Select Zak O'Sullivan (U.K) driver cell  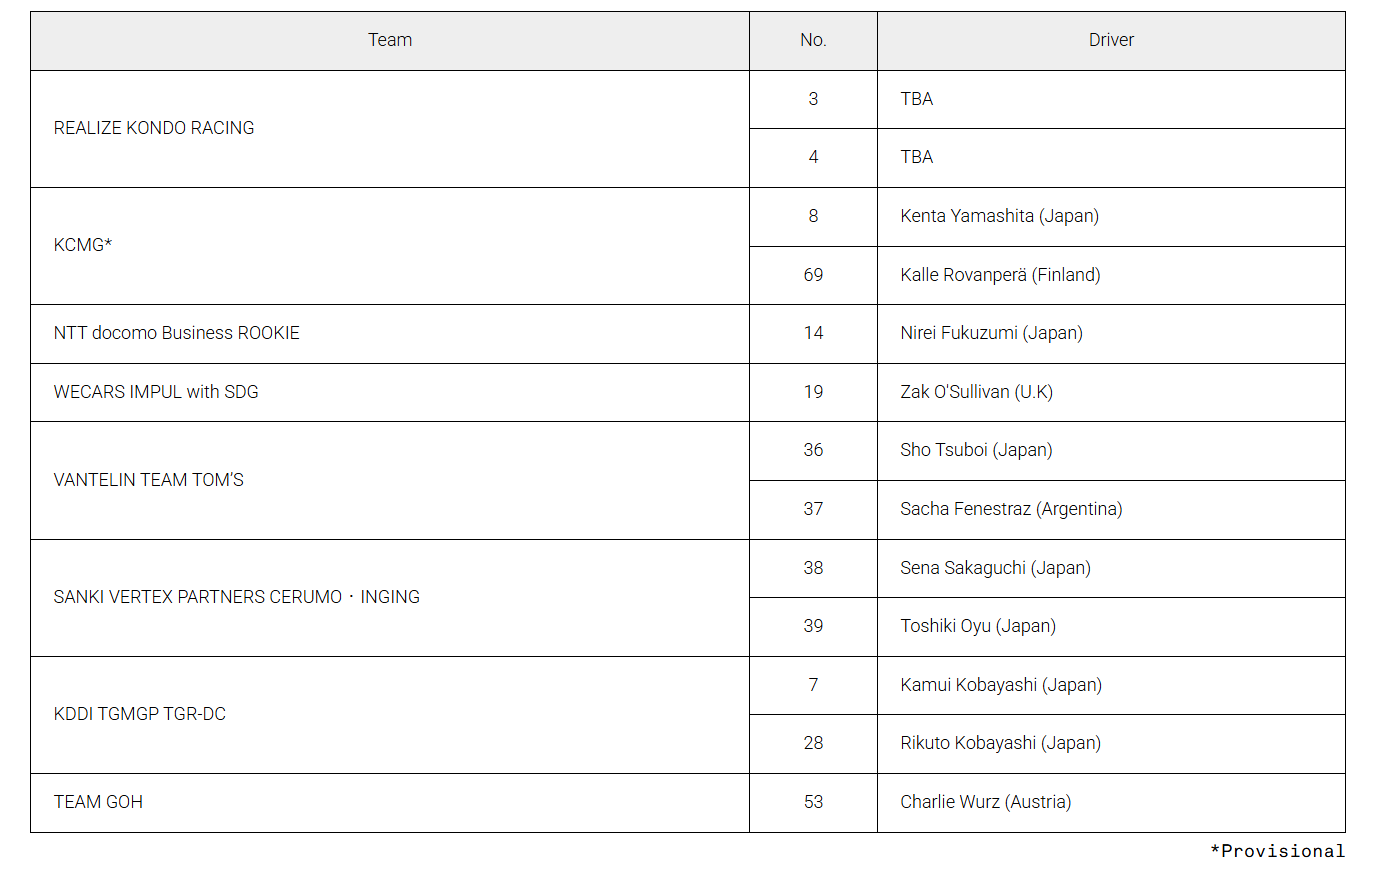[x=976, y=392]
